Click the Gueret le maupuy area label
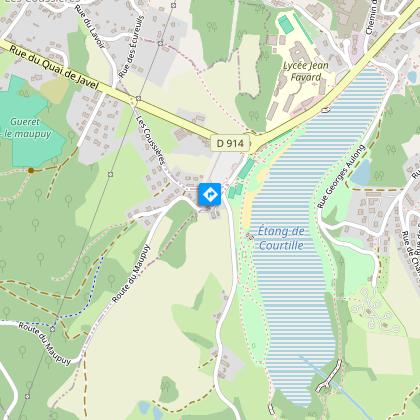 coord(27,128)
